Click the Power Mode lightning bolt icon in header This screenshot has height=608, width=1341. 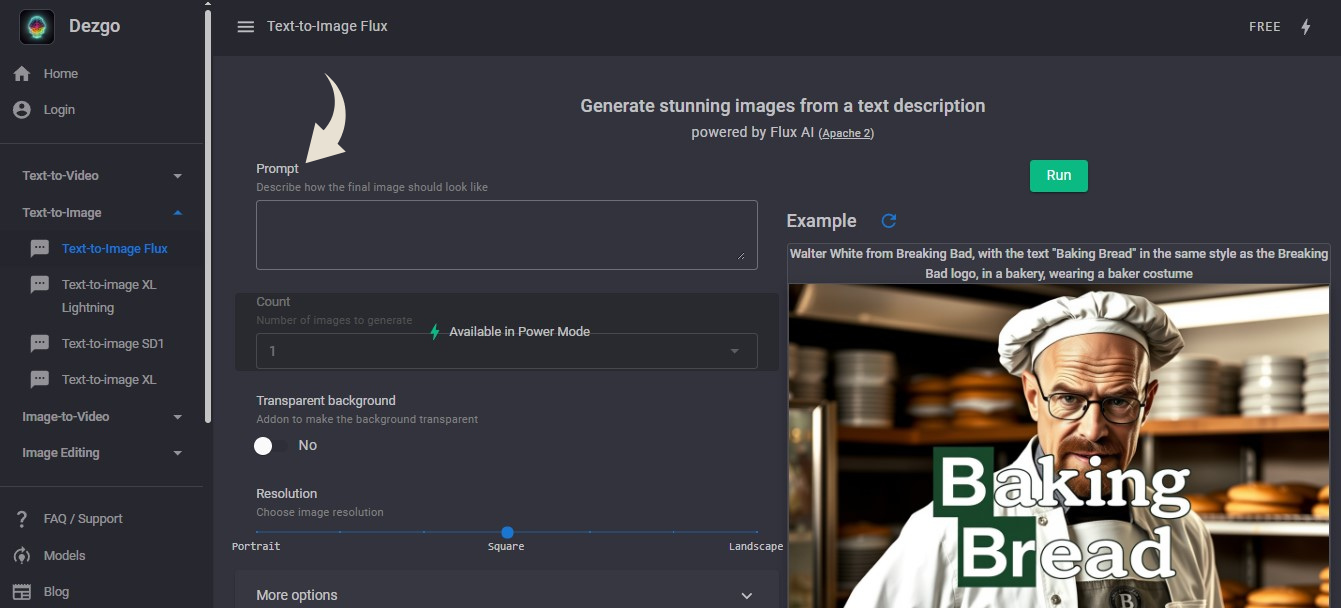1305,27
